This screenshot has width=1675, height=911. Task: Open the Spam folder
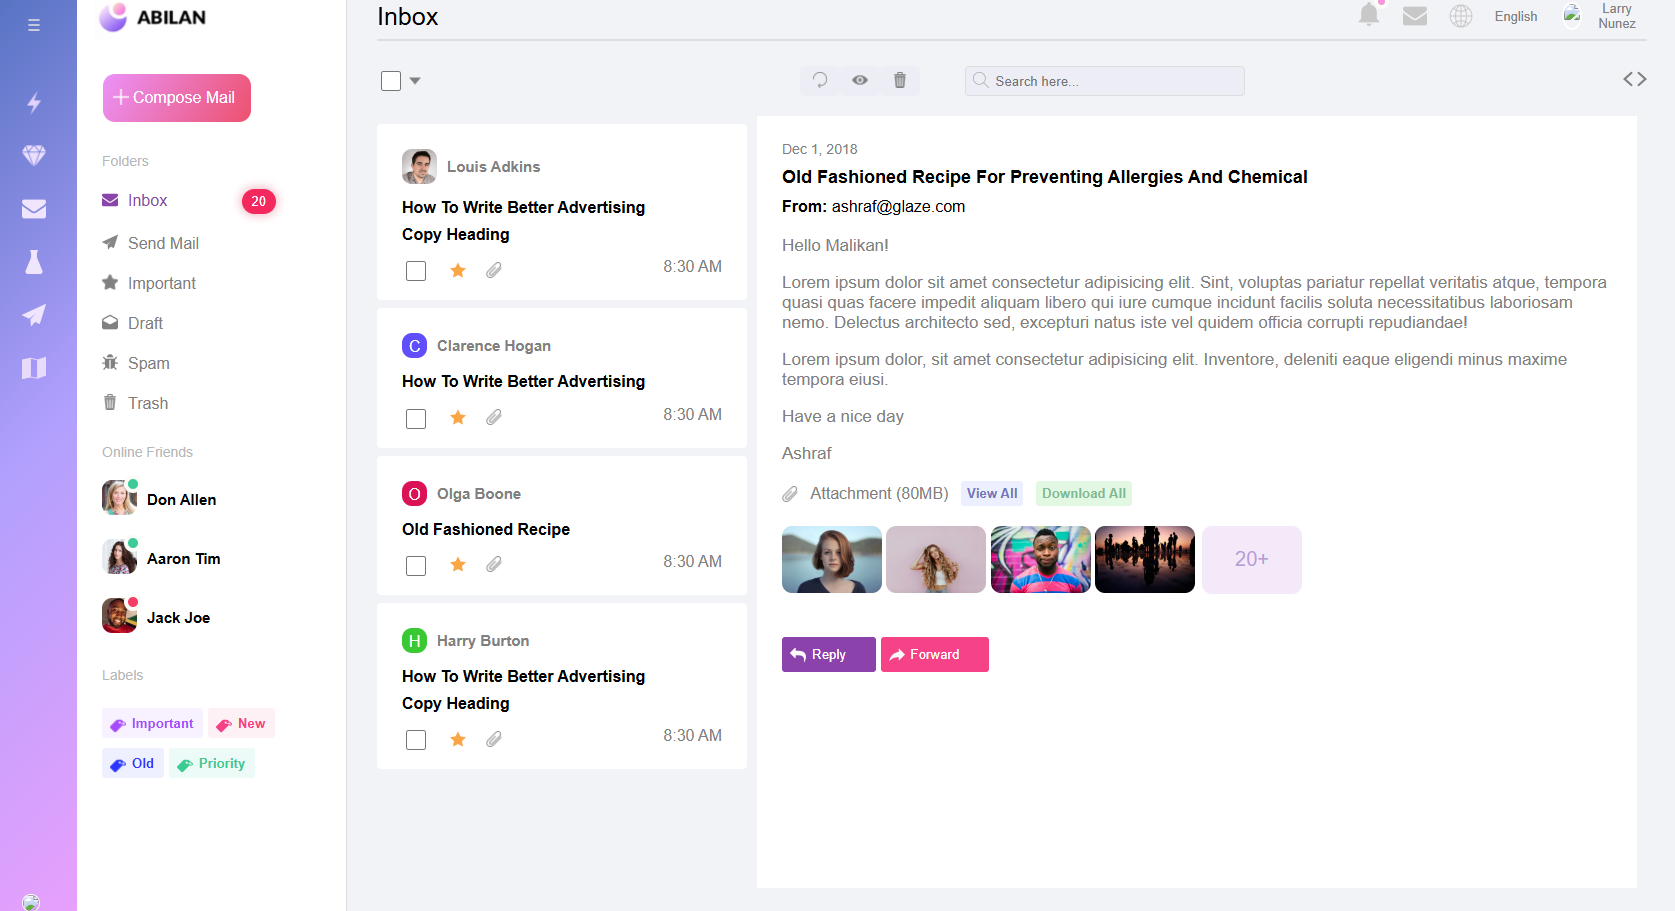tap(148, 363)
